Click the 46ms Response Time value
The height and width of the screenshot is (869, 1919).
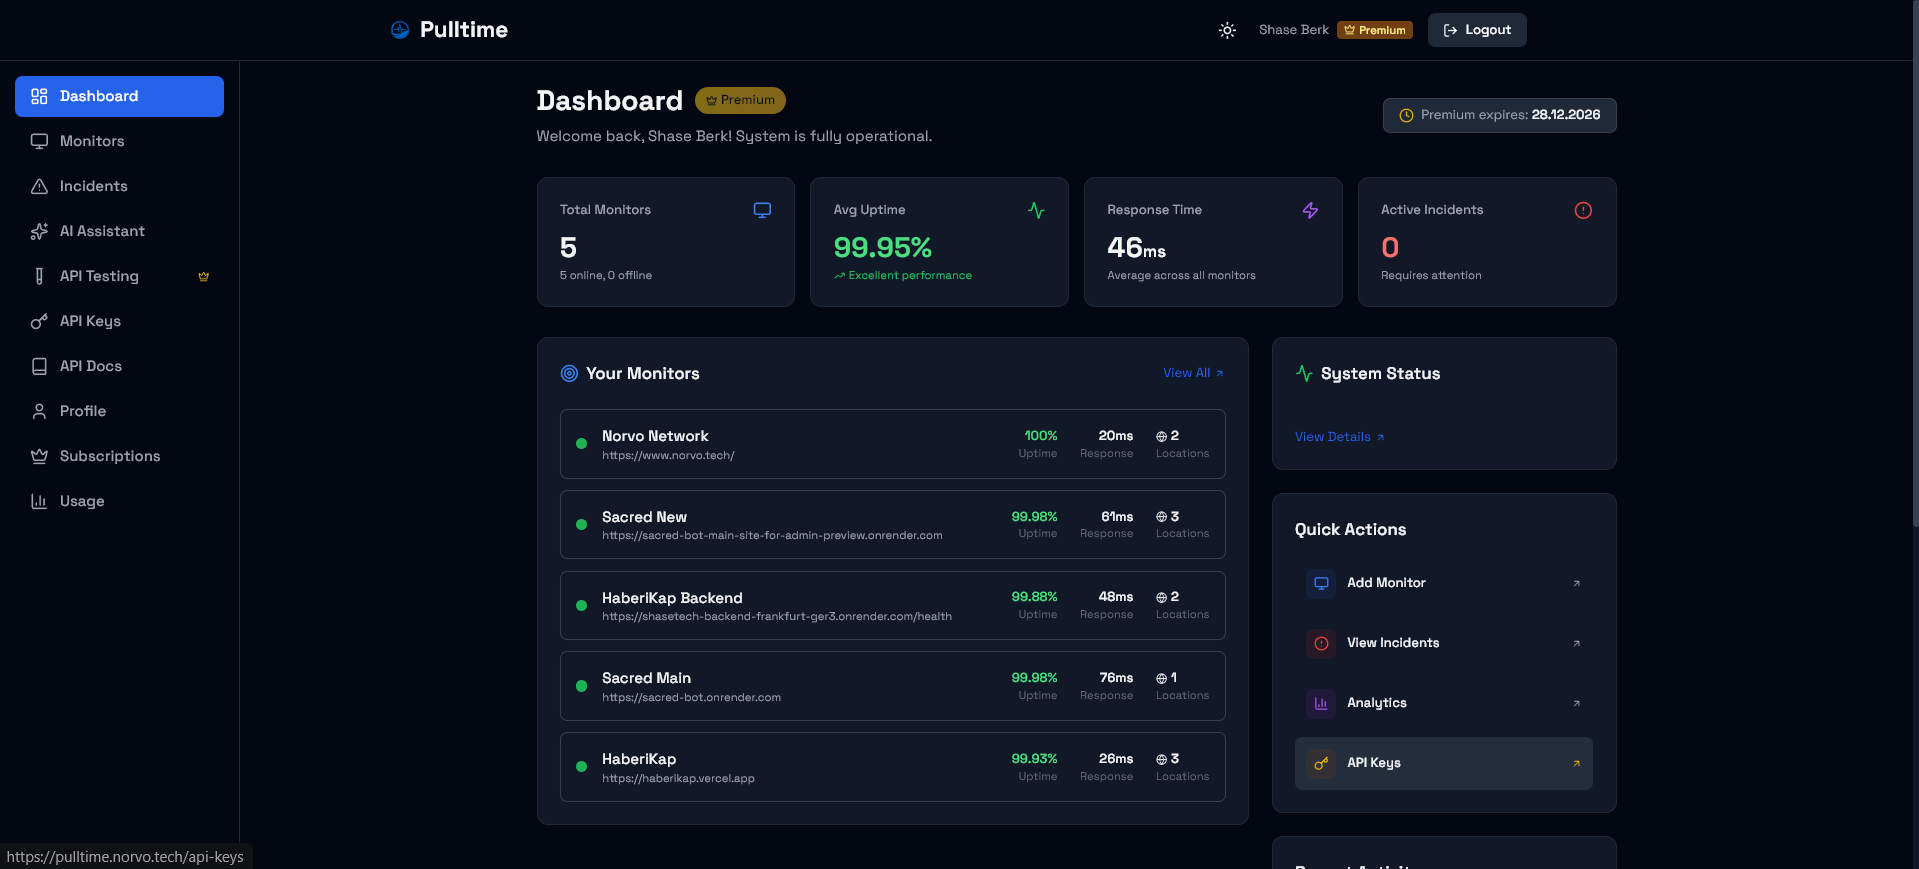point(1136,247)
